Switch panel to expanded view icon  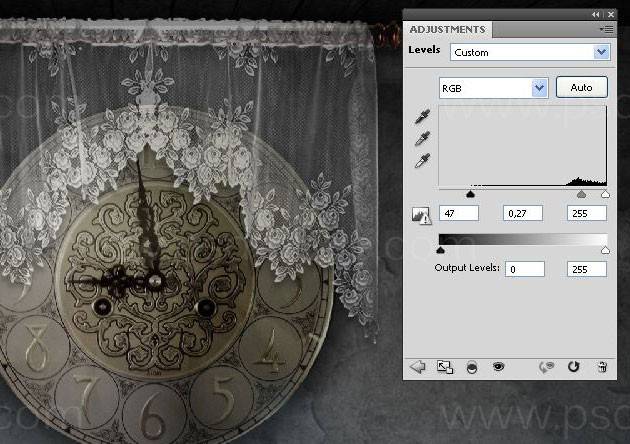point(445,367)
